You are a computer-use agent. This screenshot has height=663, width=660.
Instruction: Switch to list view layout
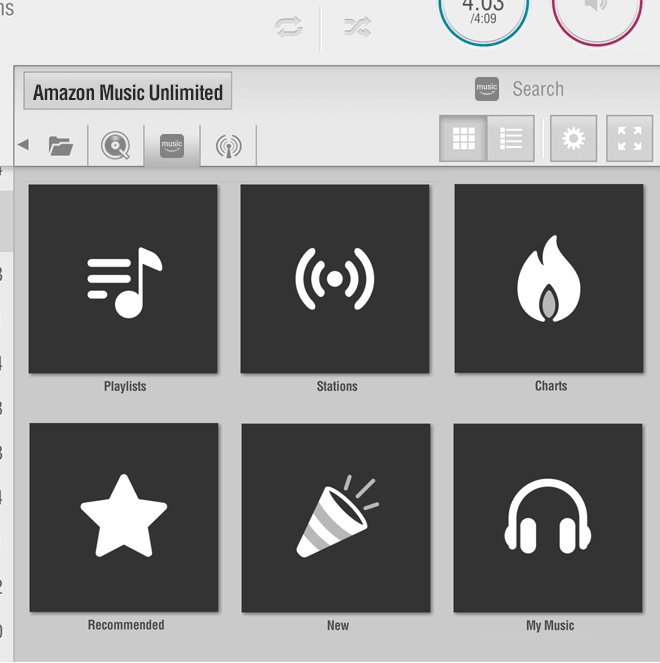[x=511, y=139]
